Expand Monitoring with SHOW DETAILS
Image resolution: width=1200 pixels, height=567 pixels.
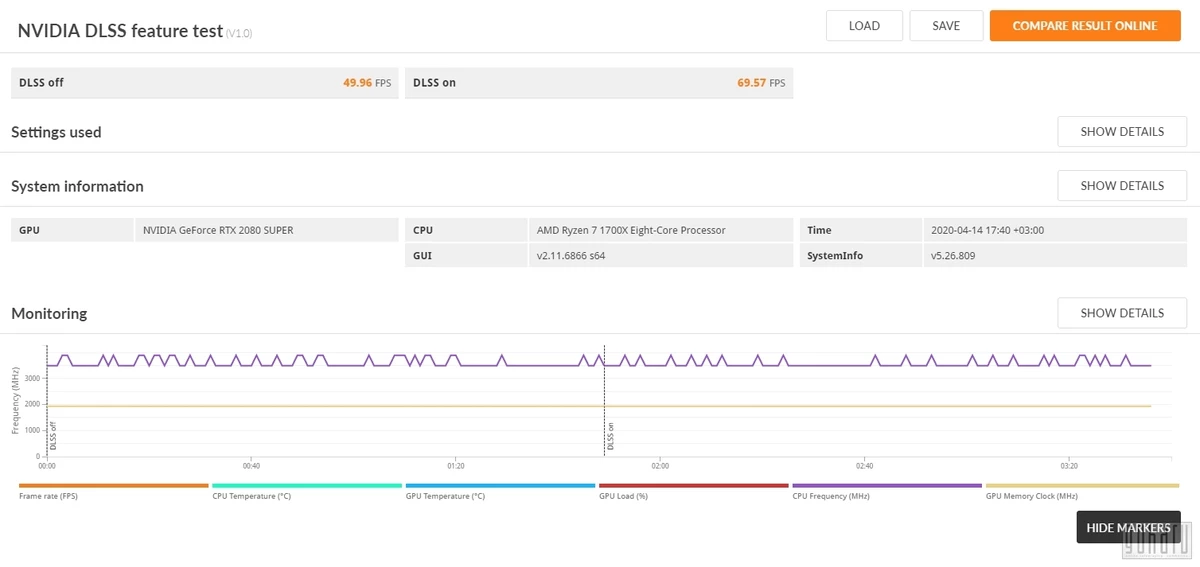(x=1122, y=313)
